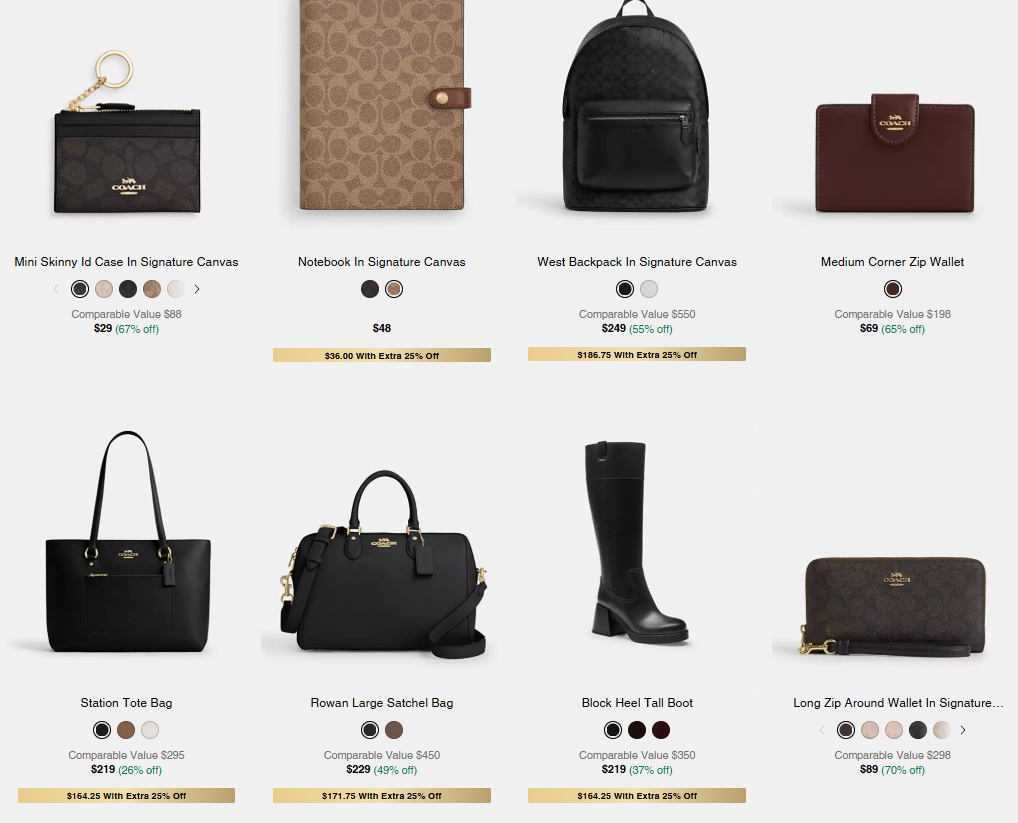Open the Rowan Large Satchel Bag title link

[382, 703]
